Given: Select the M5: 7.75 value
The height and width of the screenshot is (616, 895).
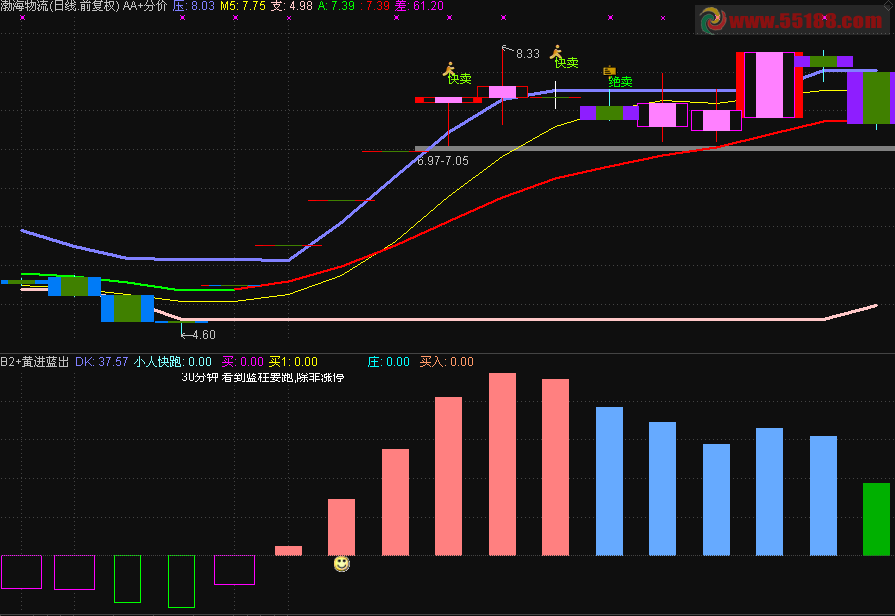Looking at the screenshot, I should click(243, 6).
